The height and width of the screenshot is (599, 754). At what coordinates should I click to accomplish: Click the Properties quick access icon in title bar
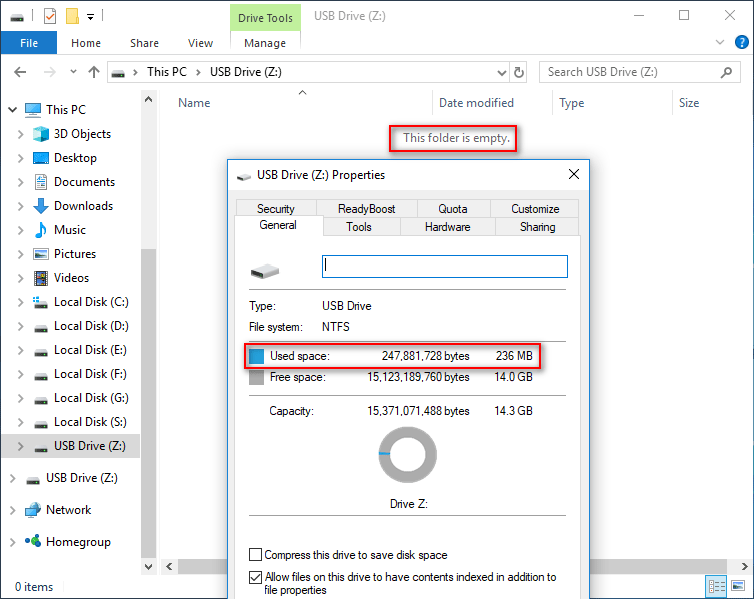tap(50, 16)
